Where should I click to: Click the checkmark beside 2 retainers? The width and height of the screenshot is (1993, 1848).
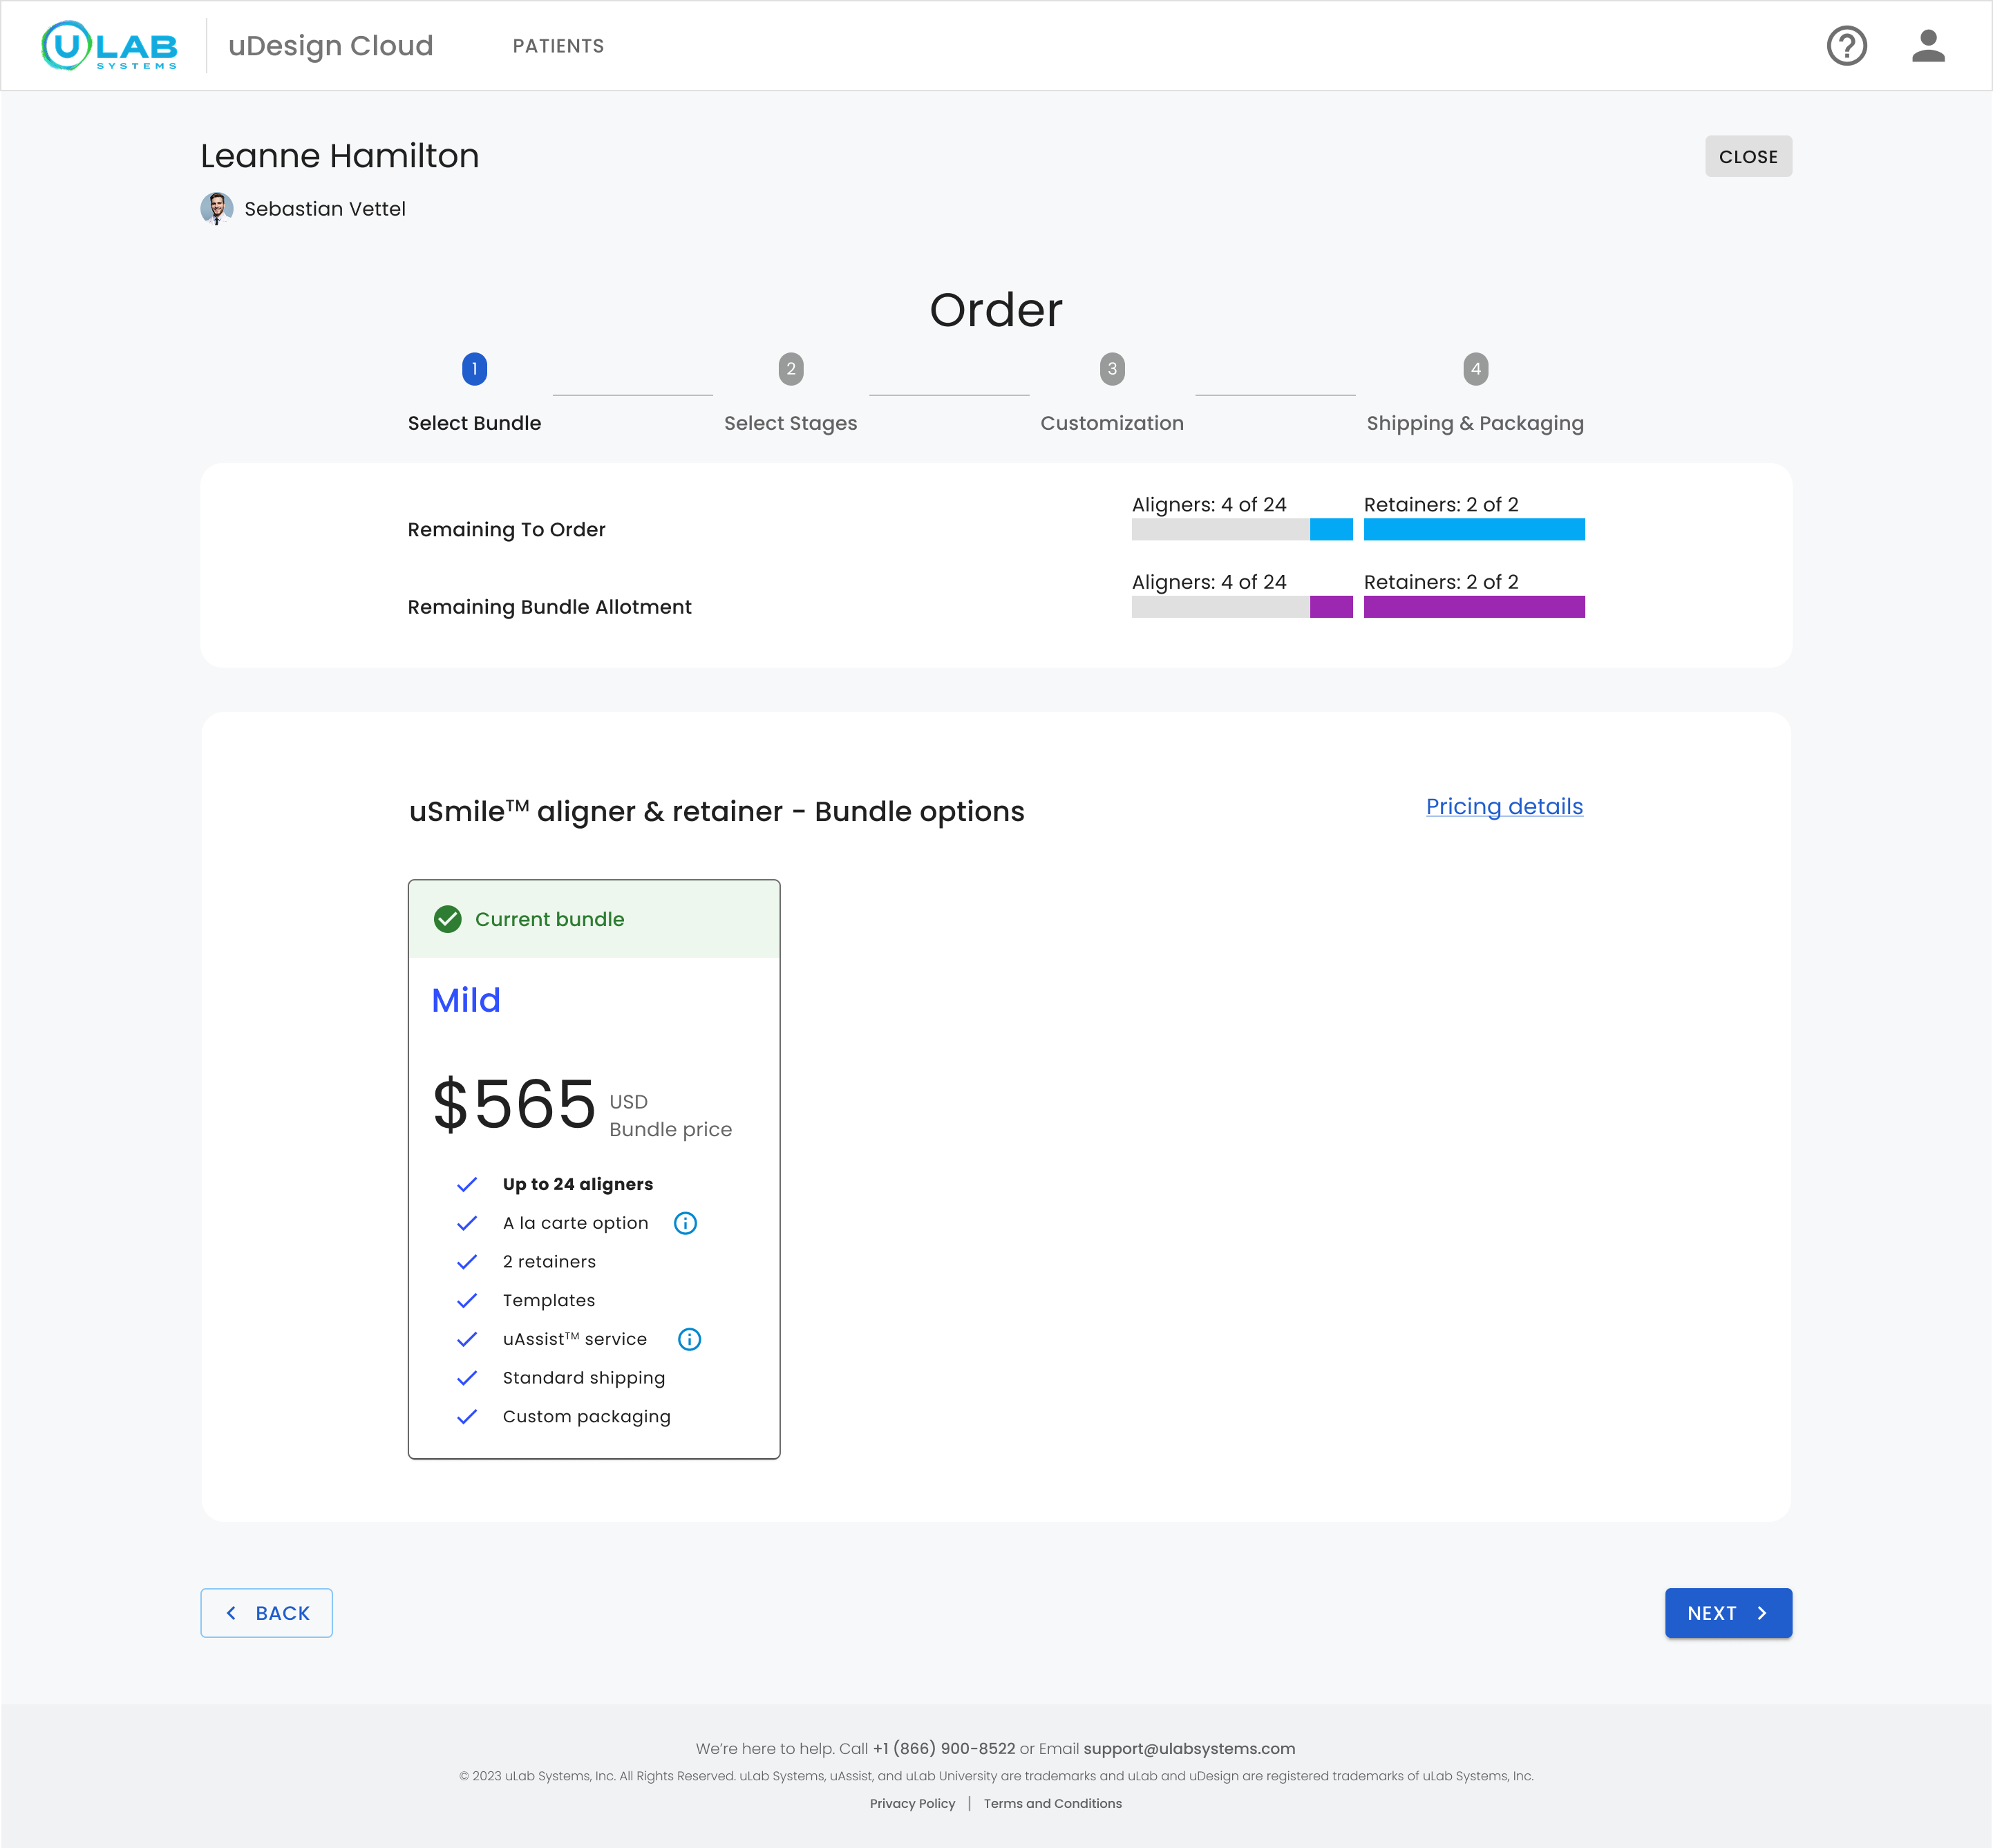click(467, 1262)
